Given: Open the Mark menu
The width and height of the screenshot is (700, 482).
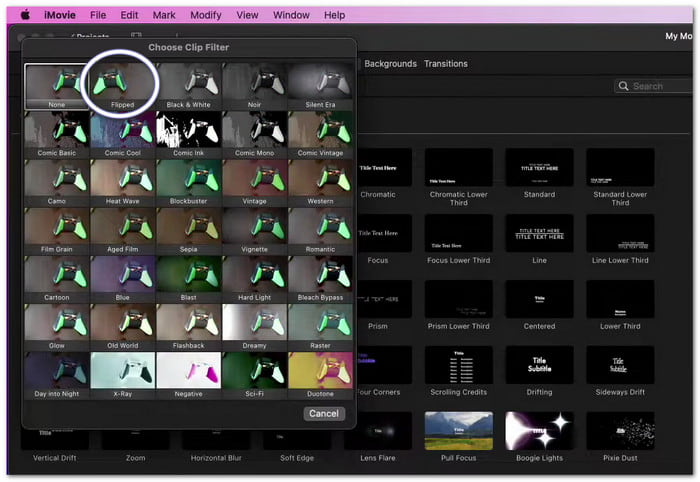Looking at the screenshot, I should [164, 15].
